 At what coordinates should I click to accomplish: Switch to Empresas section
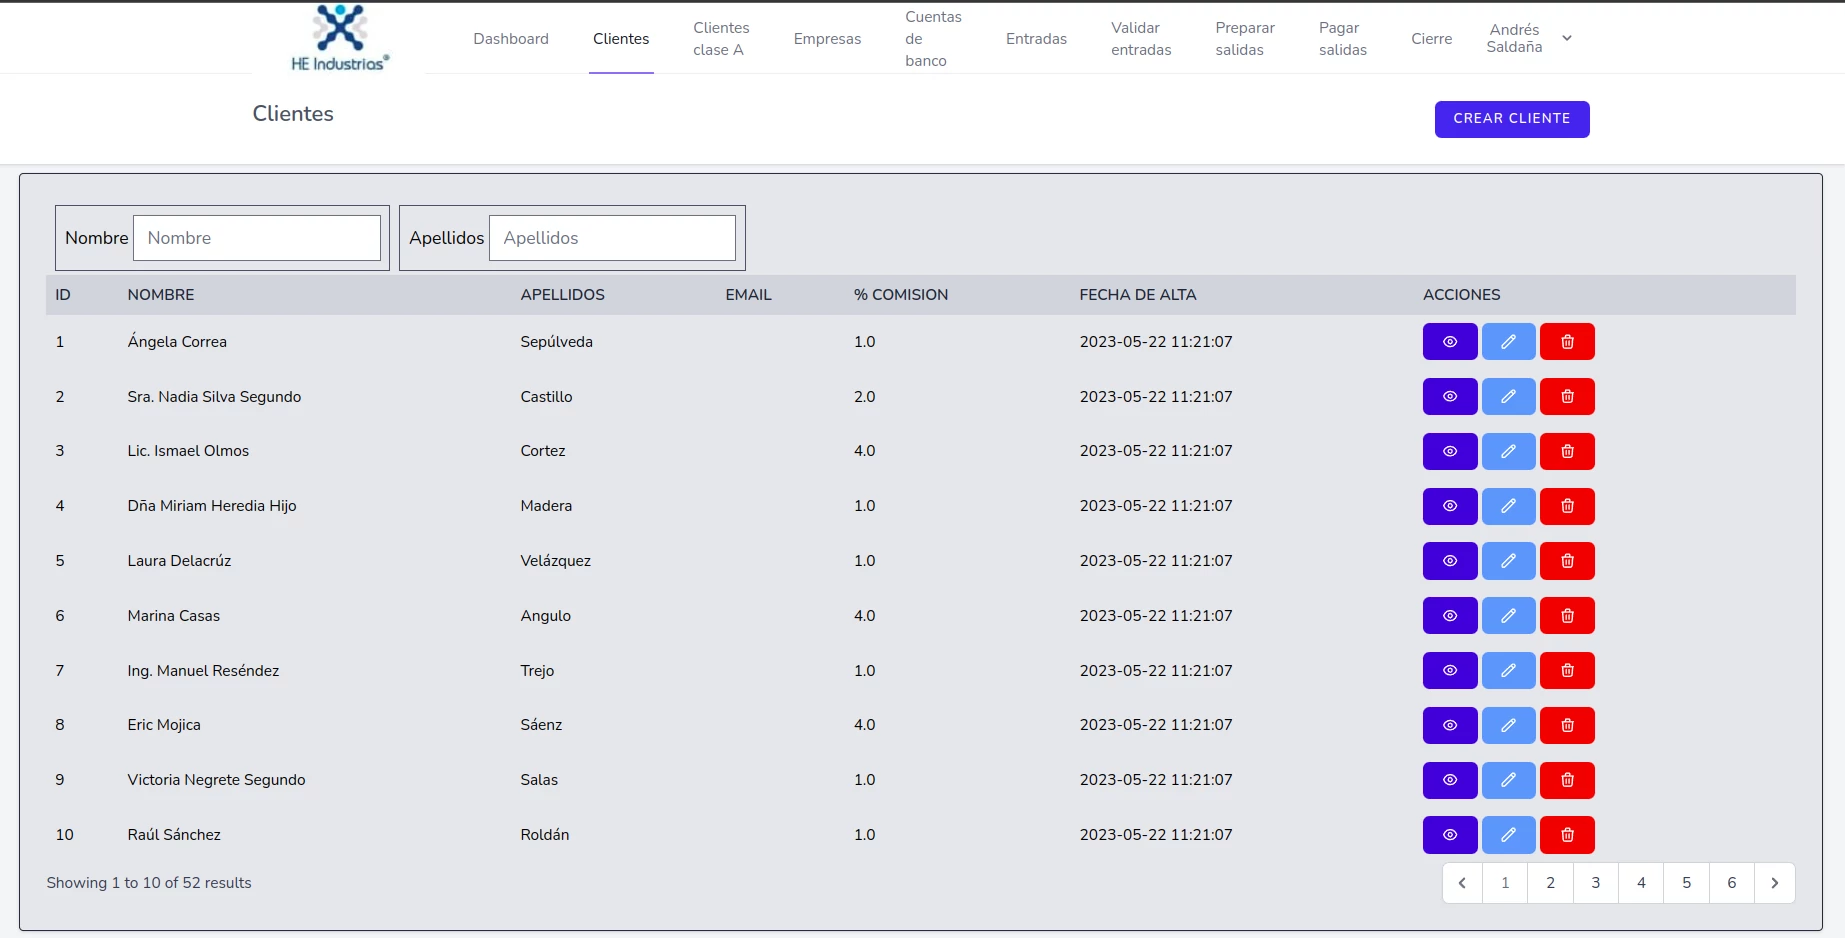click(827, 39)
